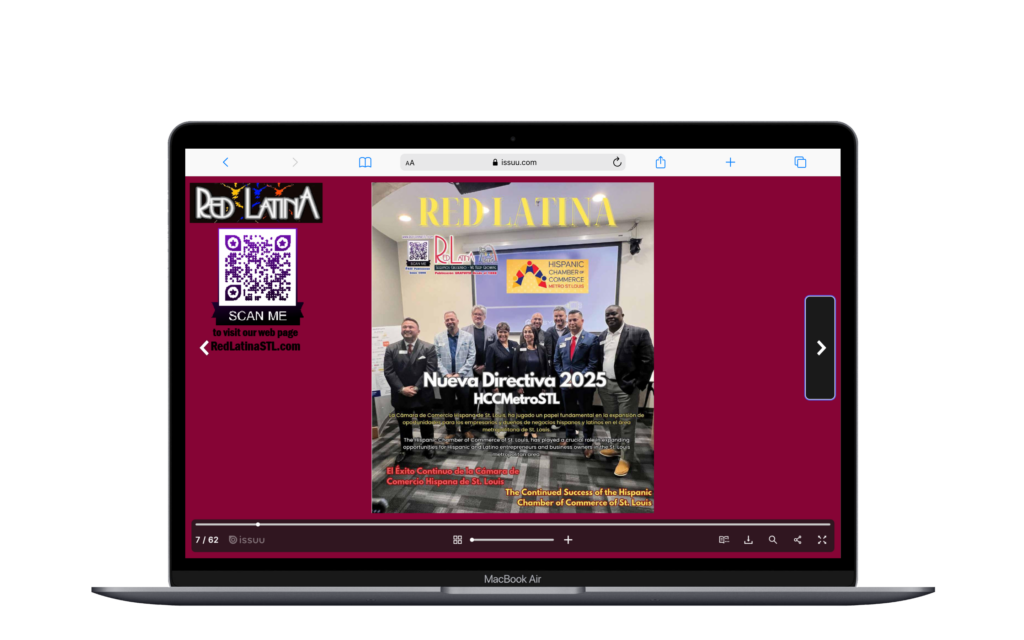The image size is (1024, 640).
Task: Tap the AA reader text-size button
Action: point(410,163)
